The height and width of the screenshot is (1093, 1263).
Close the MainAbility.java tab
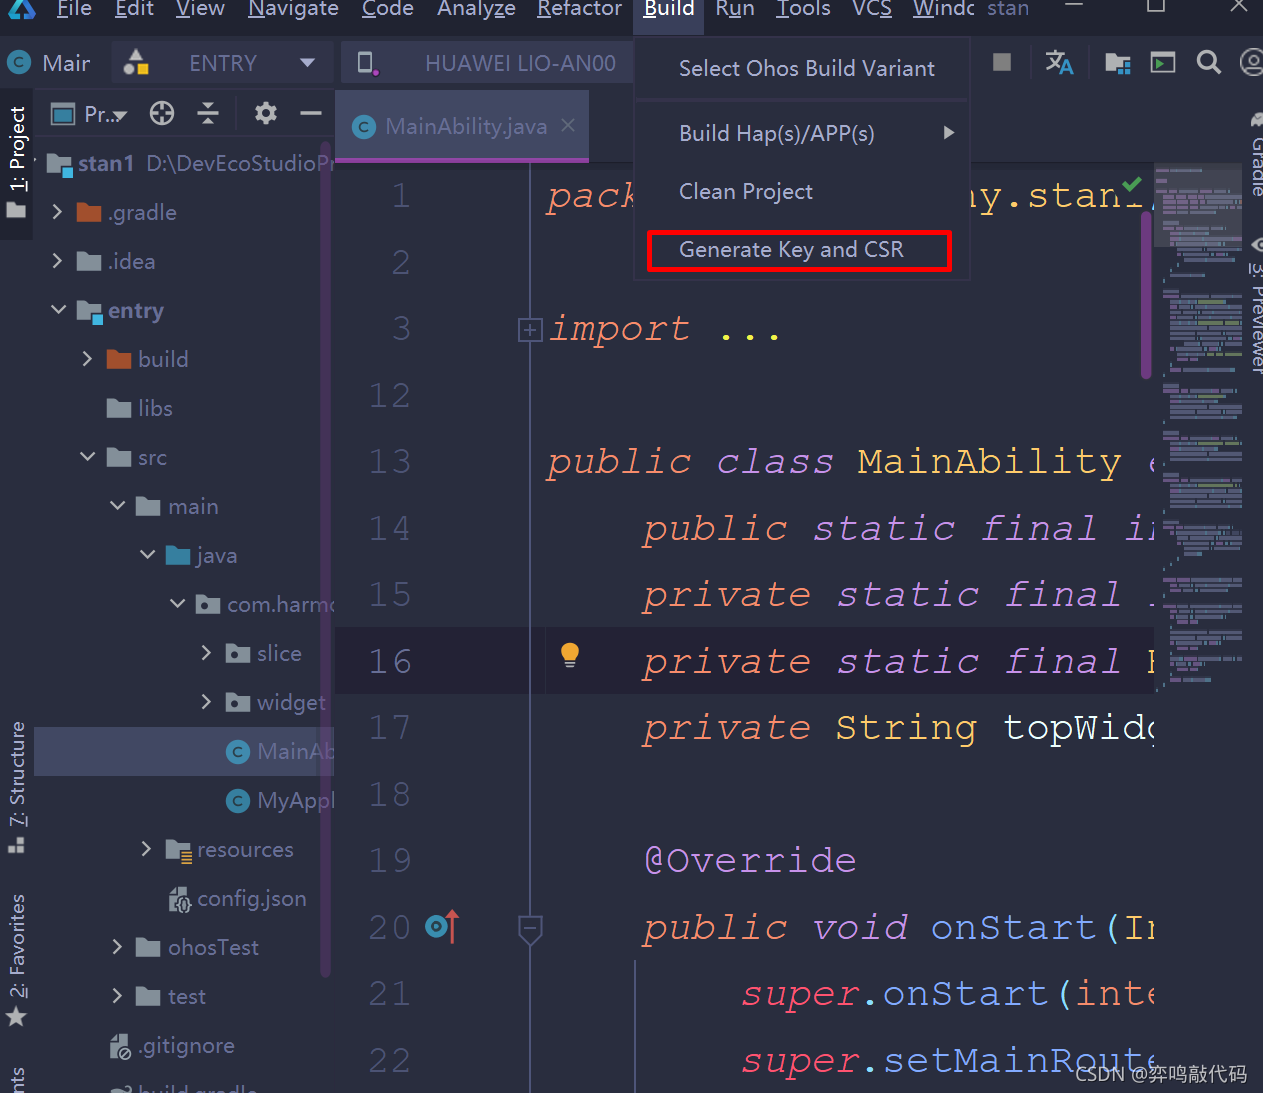pyautogui.click(x=568, y=125)
